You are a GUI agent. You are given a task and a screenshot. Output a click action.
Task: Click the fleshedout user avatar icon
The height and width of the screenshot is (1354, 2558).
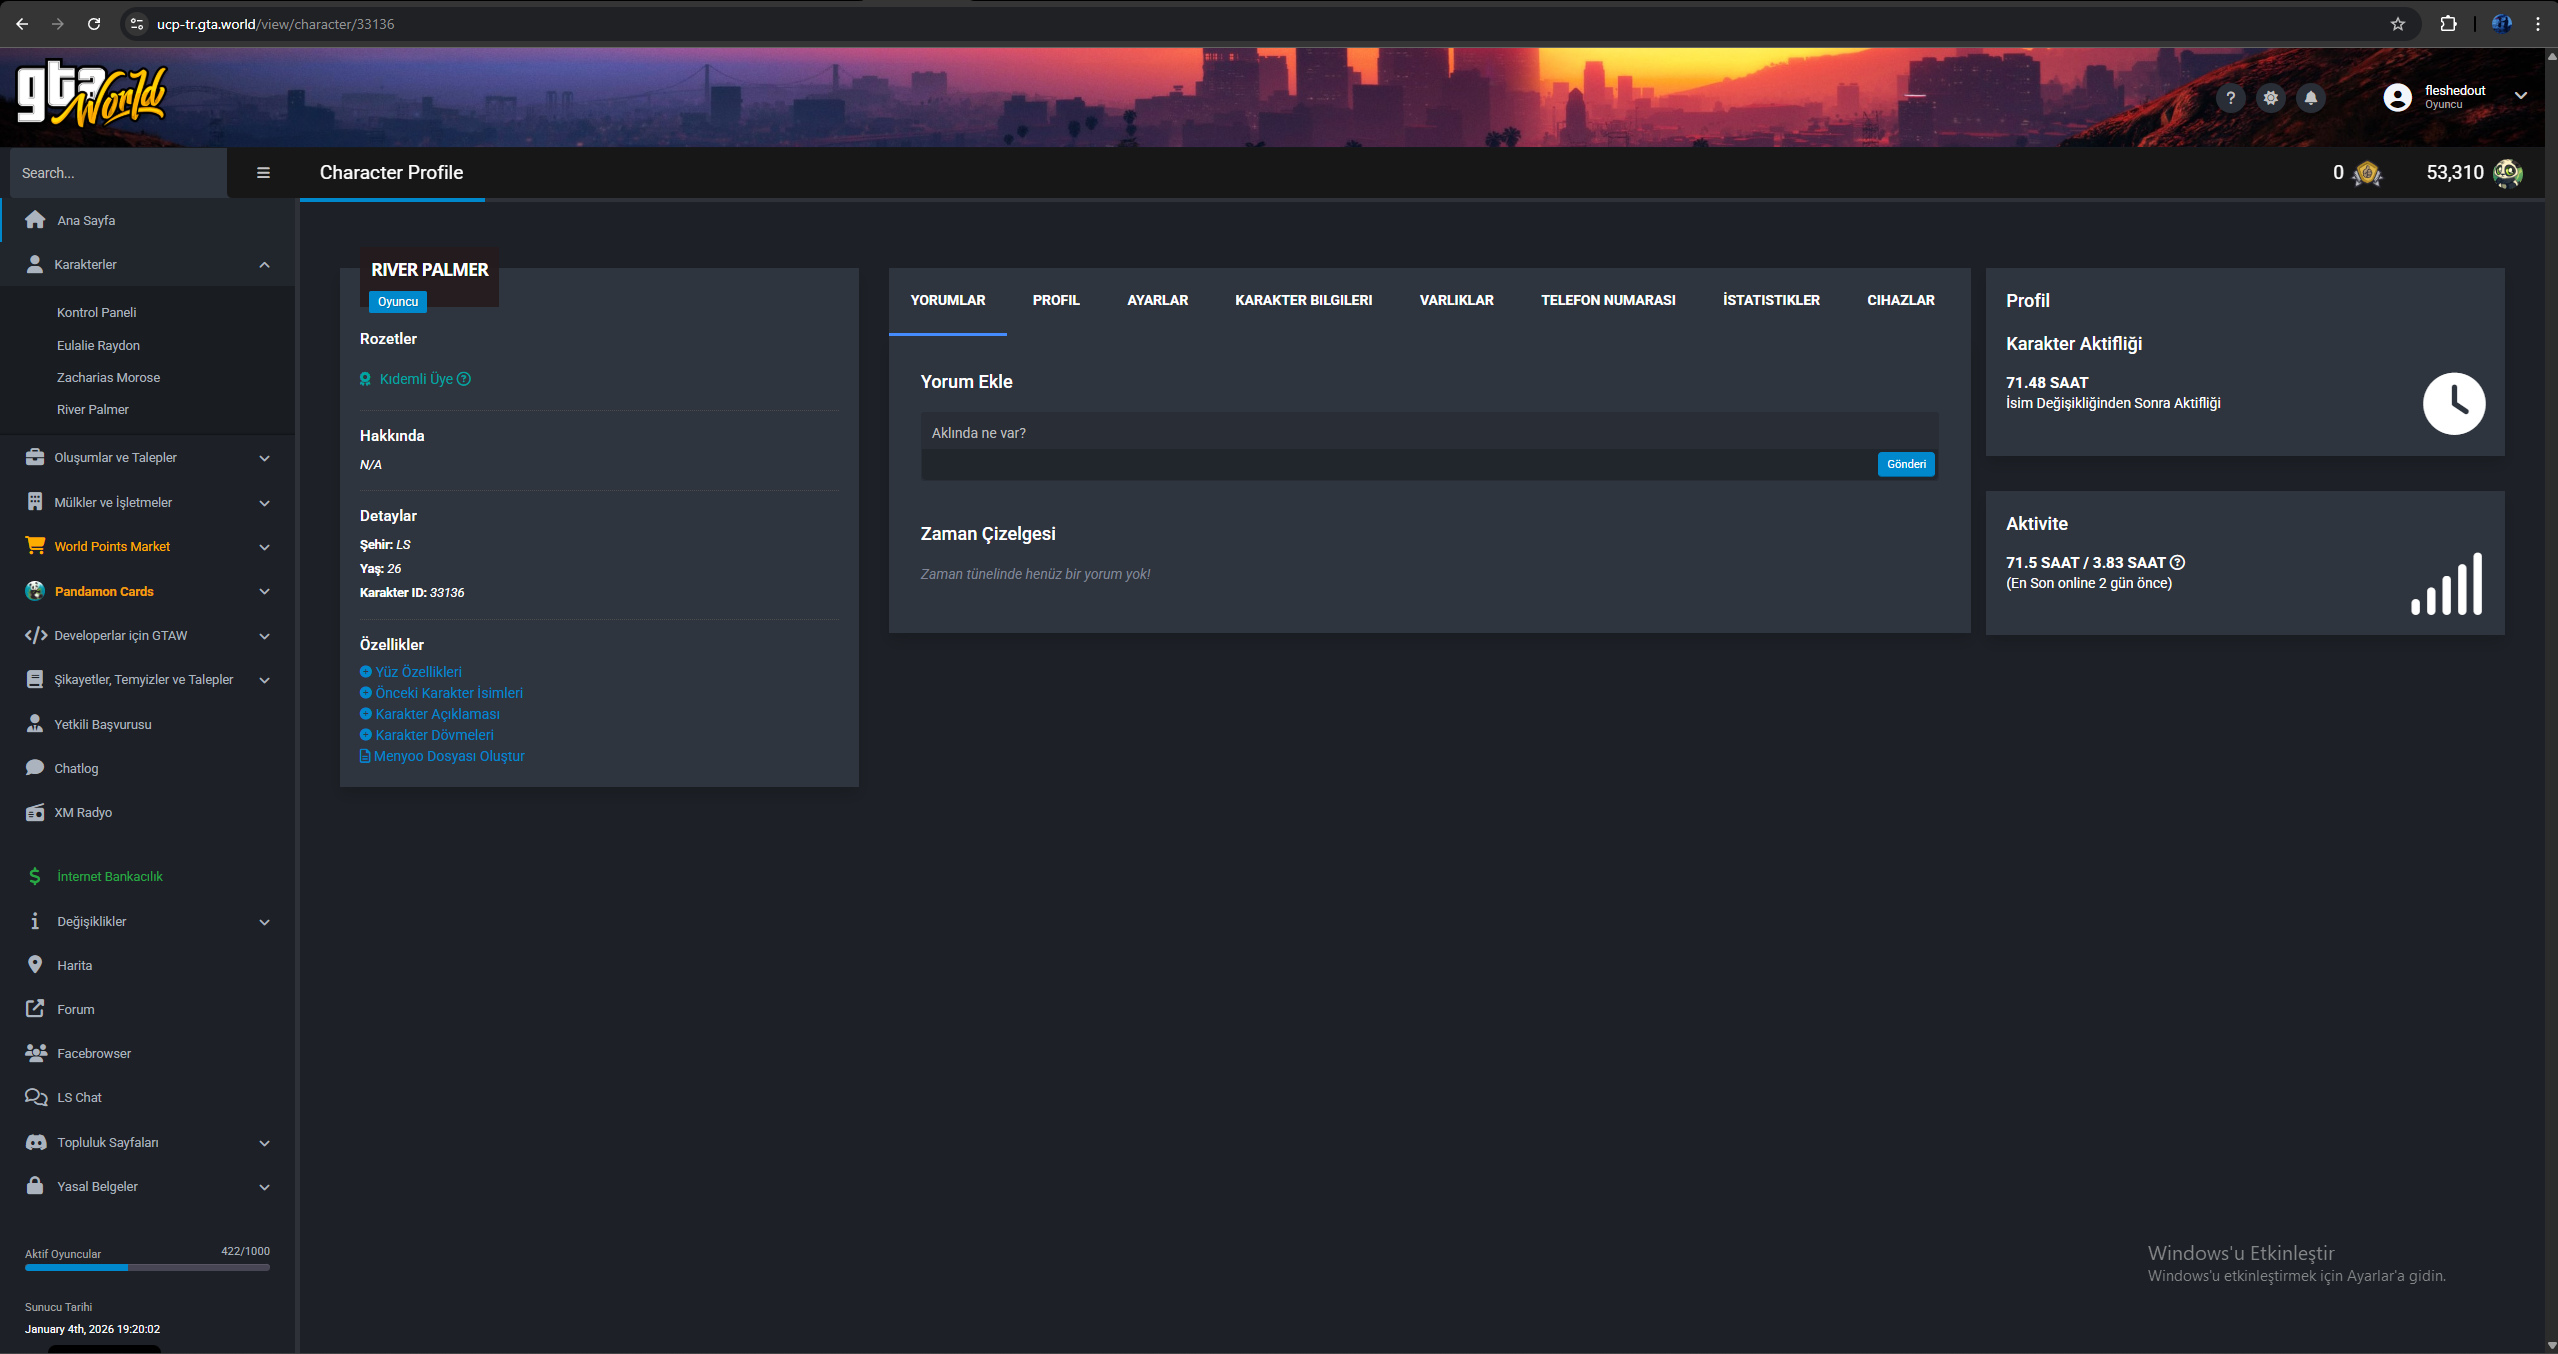(2398, 97)
